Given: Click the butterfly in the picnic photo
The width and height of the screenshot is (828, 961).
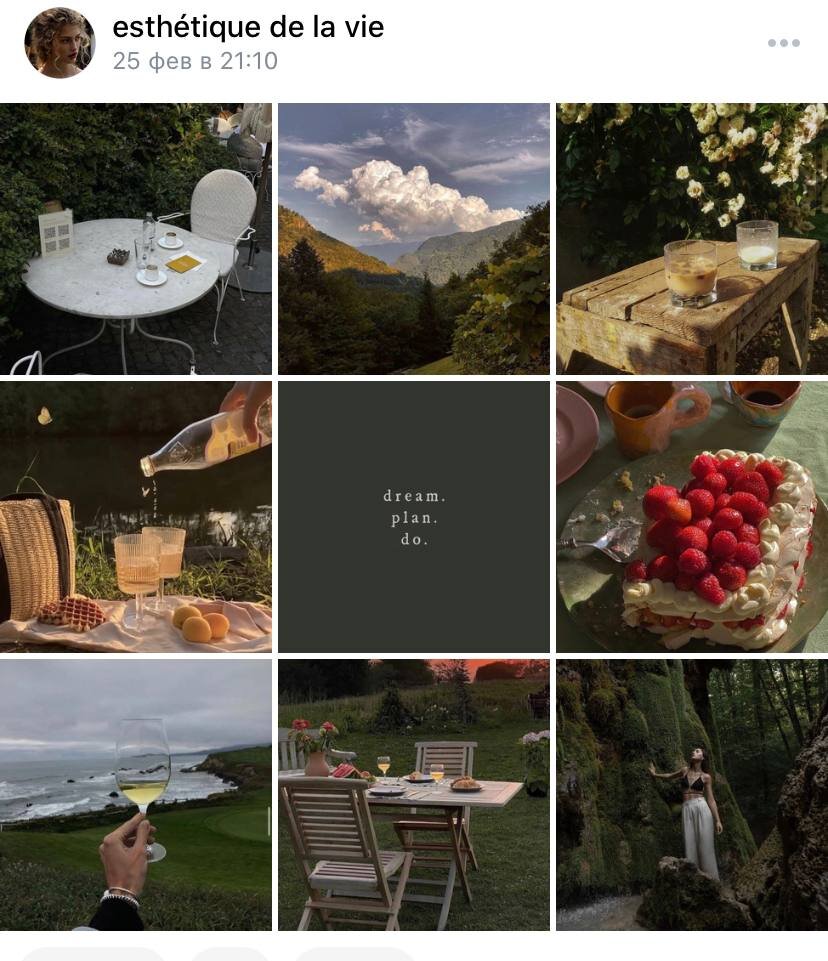Looking at the screenshot, I should 44,416.
